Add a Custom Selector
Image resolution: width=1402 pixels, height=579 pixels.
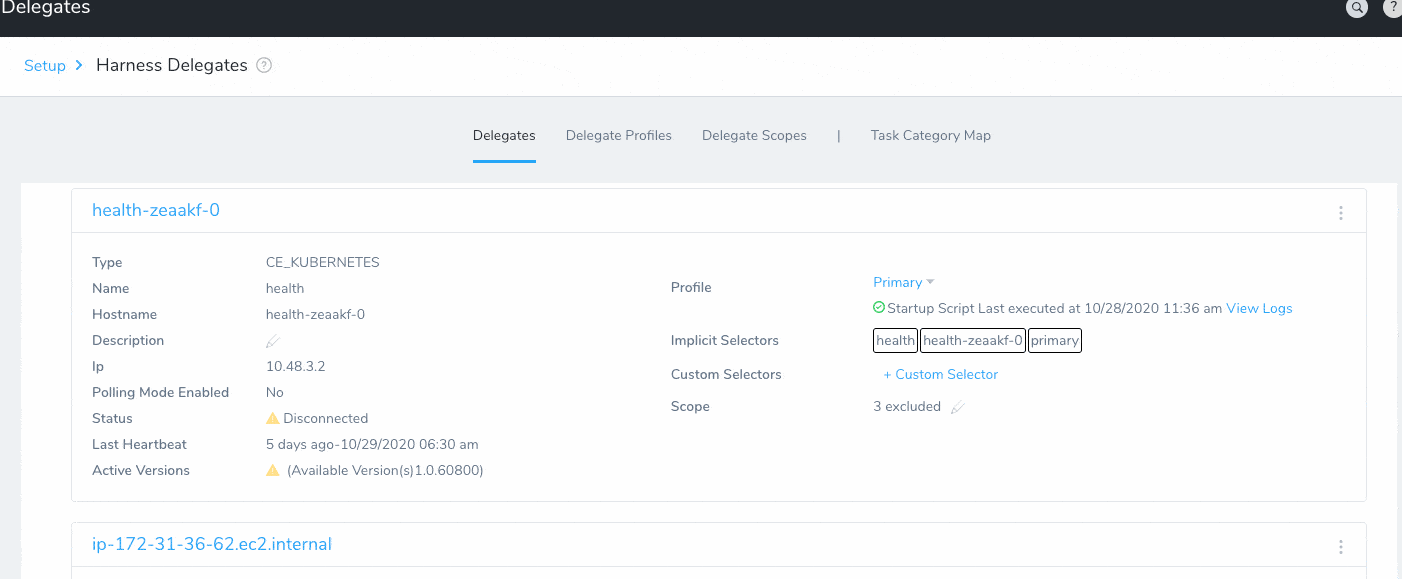point(941,374)
